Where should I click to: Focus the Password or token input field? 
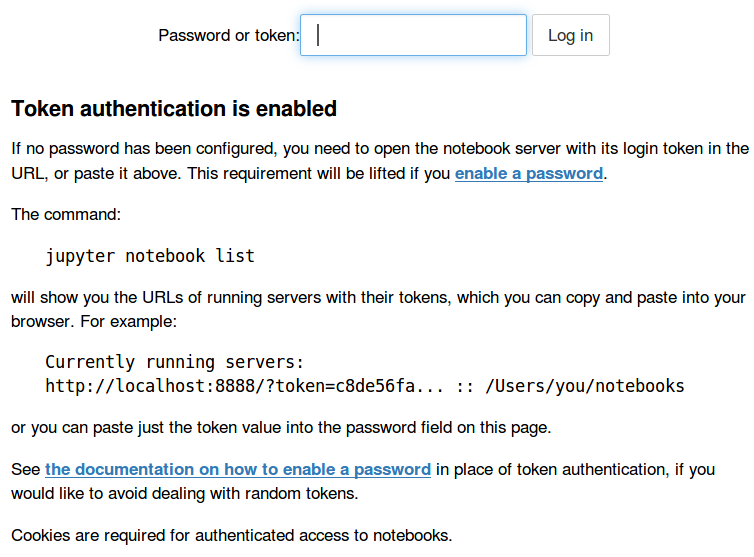(413, 35)
